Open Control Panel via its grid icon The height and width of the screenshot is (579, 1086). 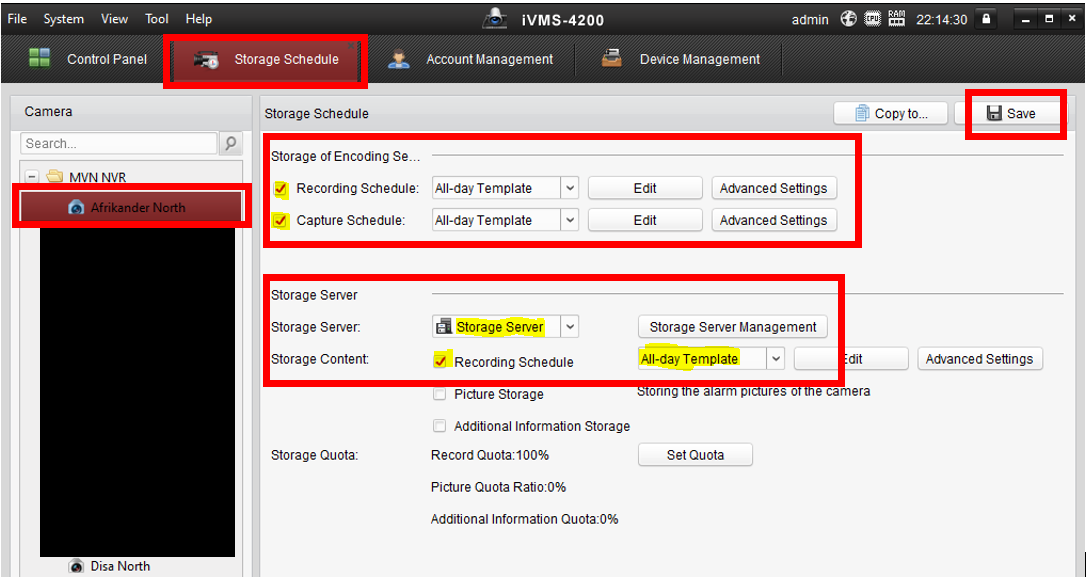coord(40,59)
